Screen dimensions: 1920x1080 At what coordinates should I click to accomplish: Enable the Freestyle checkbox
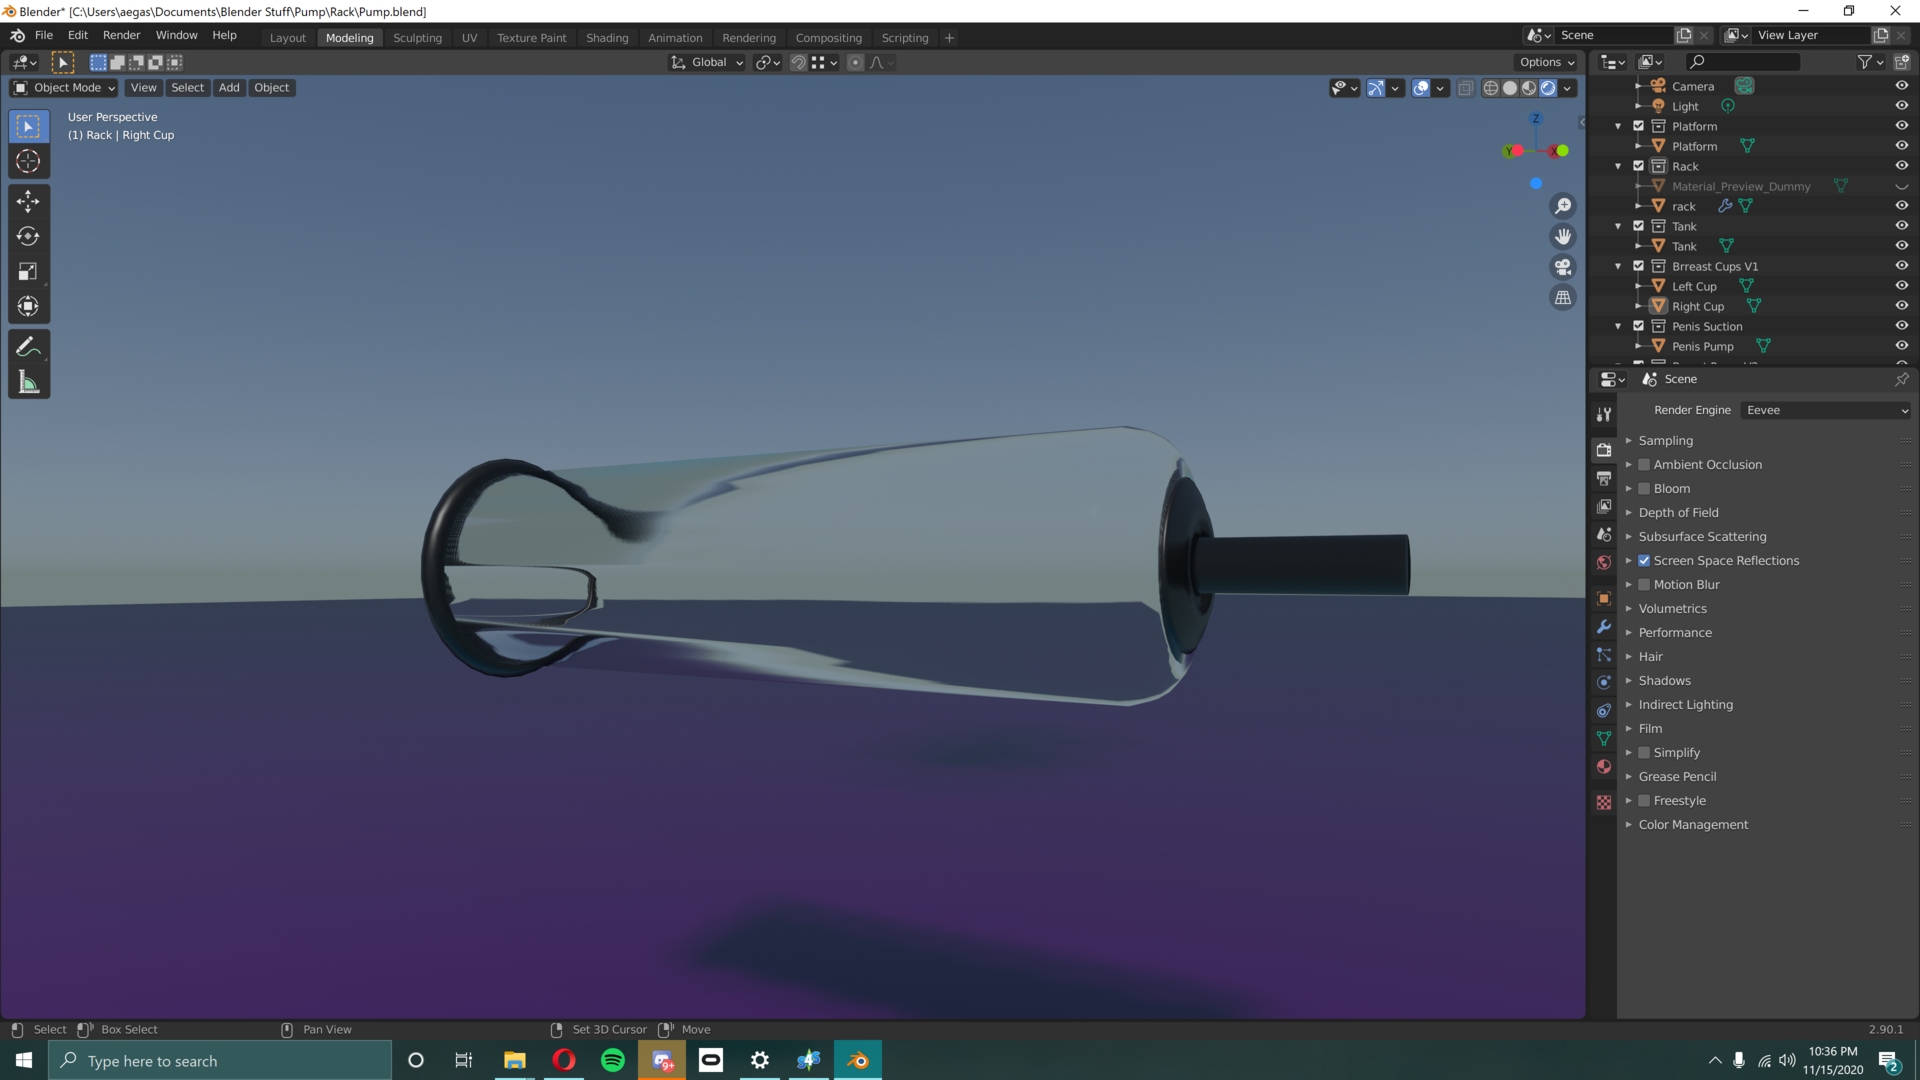point(1644,801)
